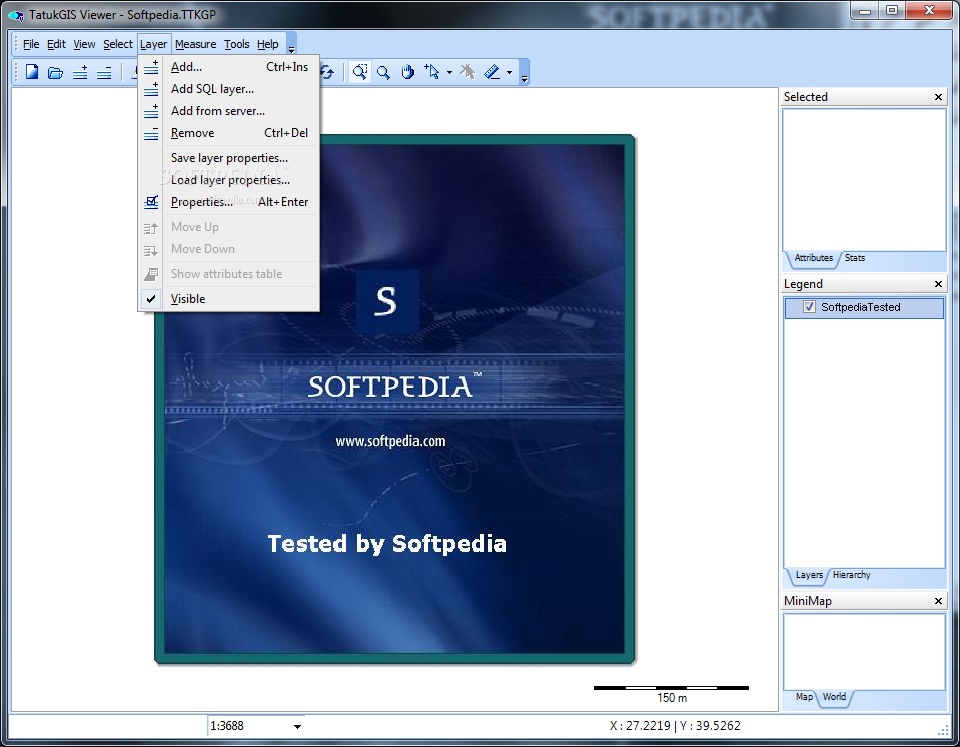Screen dimensions: 960x747
Task: Select the magnifier Zoom tool
Action: click(x=383, y=73)
